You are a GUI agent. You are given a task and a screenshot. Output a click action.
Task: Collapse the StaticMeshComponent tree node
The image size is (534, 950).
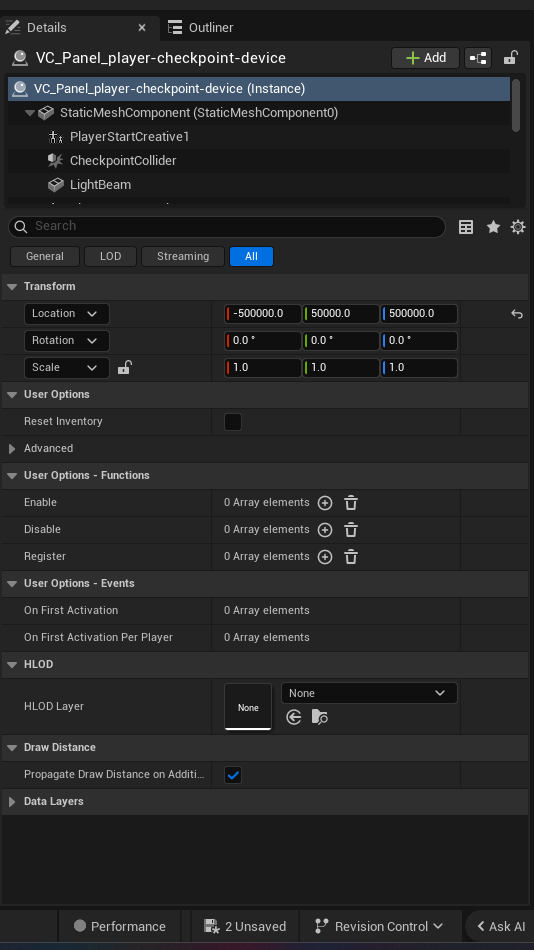(x=29, y=113)
